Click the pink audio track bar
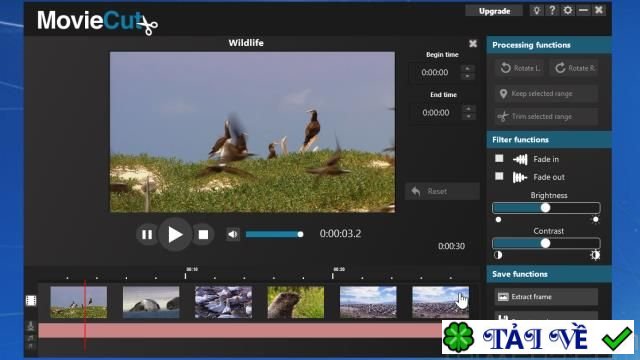The image size is (640, 360). pos(240,331)
